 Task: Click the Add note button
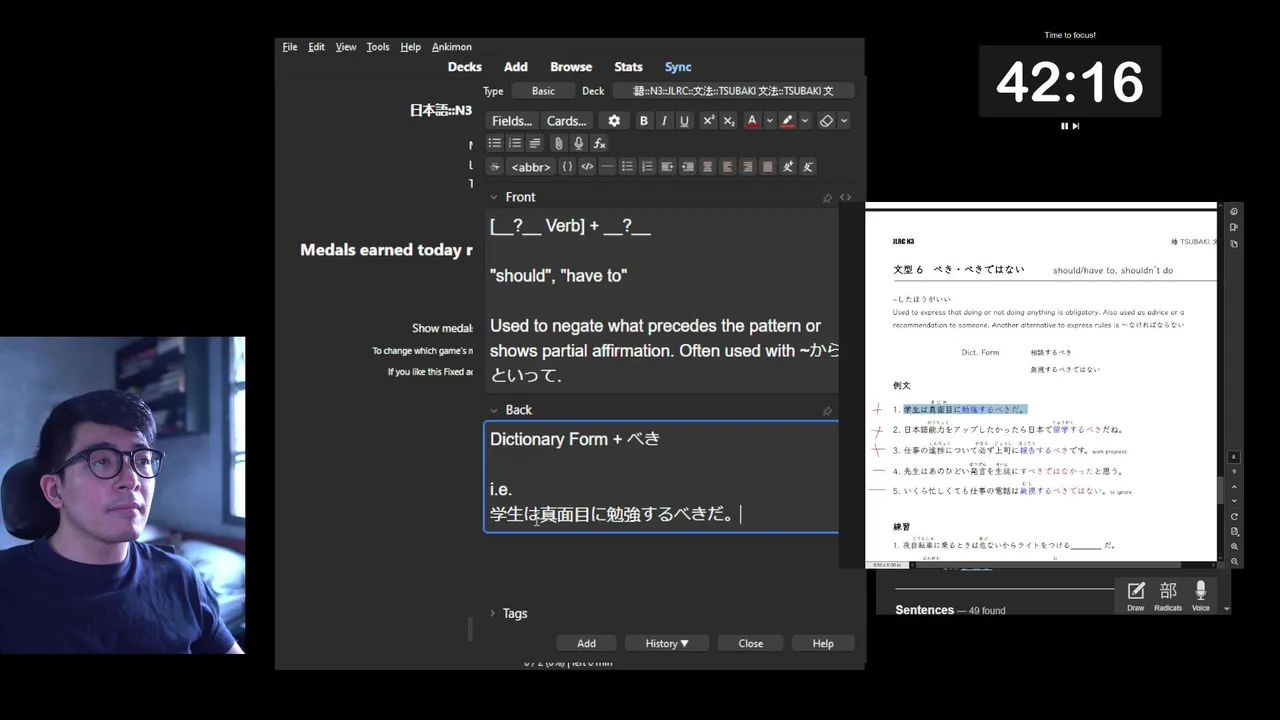tap(586, 643)
